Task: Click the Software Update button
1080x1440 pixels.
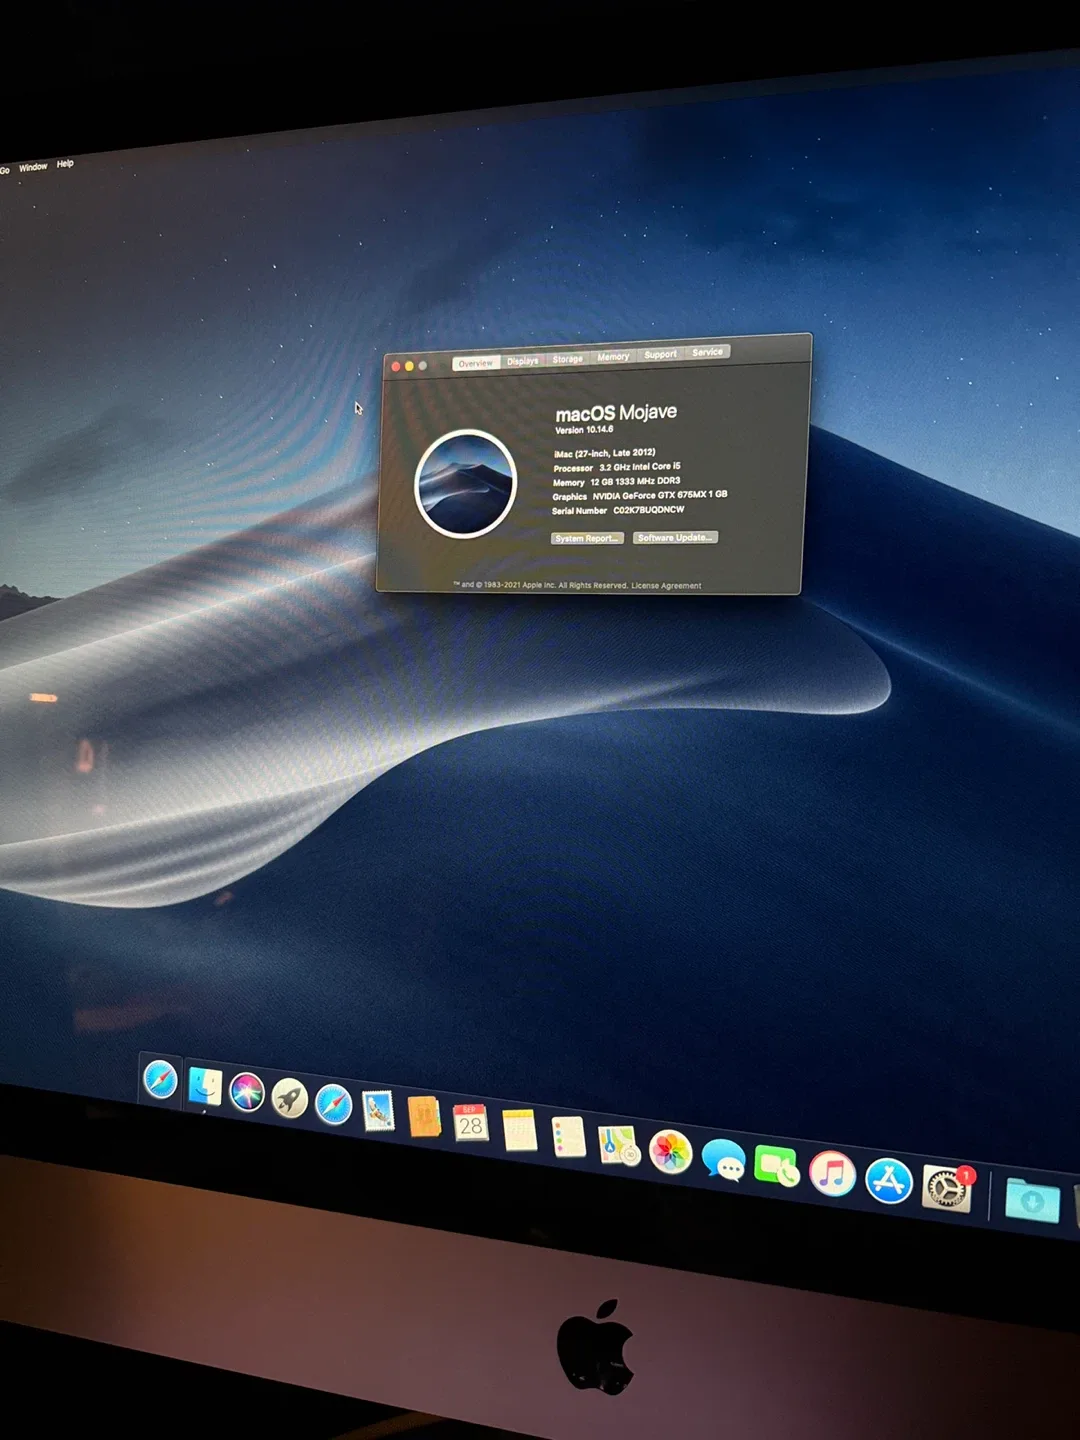Action: point(674,537)
